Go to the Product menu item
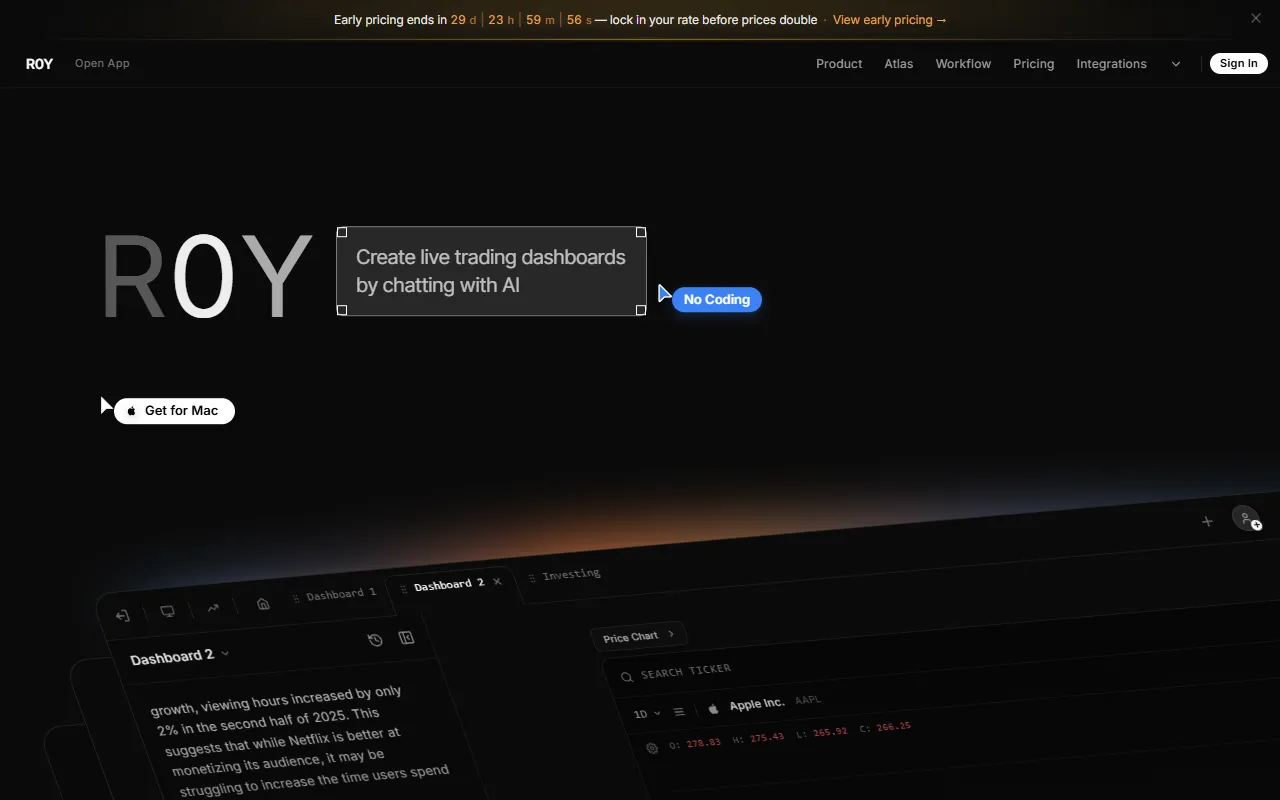Image resolution: width=1280 pixels, height=800 pixels. (x=839, y=64)
